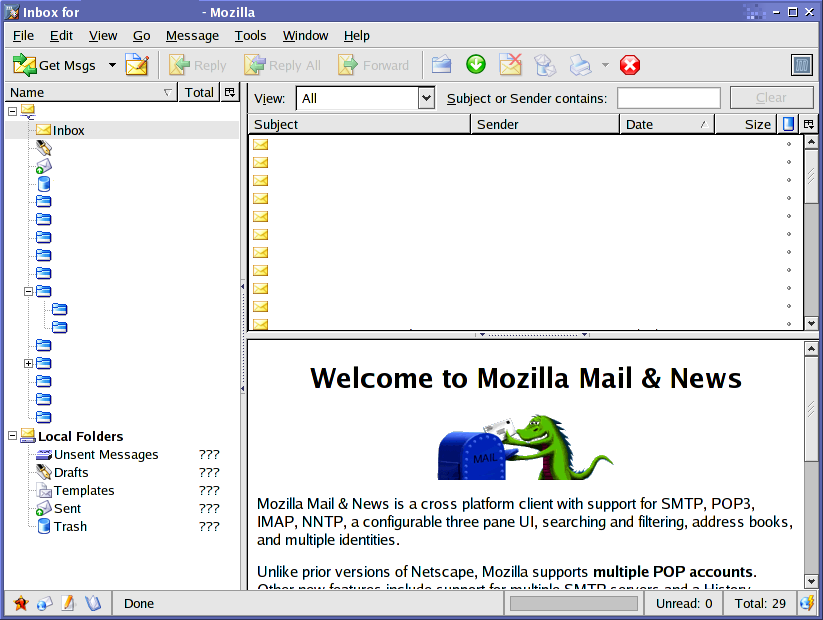Open the Print dropdown arrow

pos(605,65)
